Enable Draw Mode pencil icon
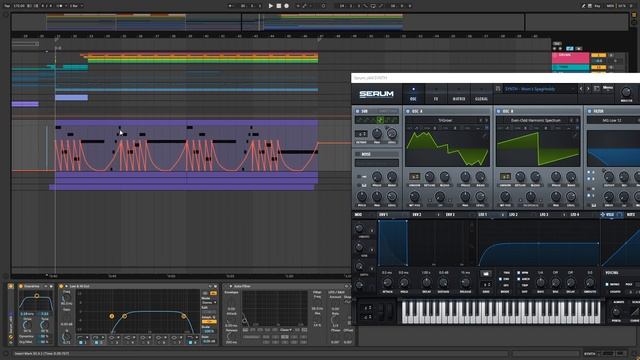 pyautogui.click(x=584, y=6)
